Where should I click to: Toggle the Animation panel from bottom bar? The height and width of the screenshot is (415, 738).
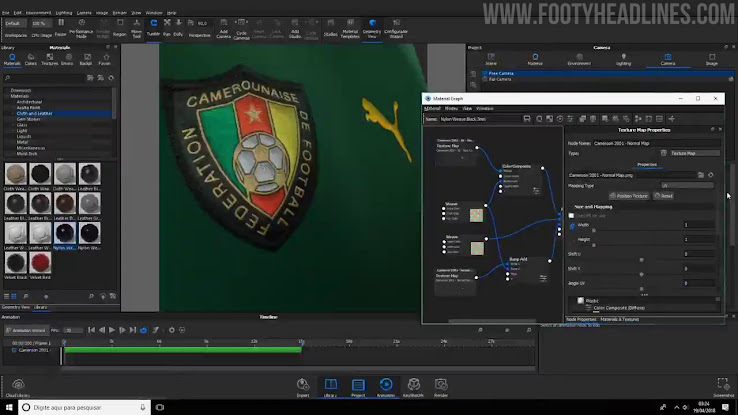(386, 387)
